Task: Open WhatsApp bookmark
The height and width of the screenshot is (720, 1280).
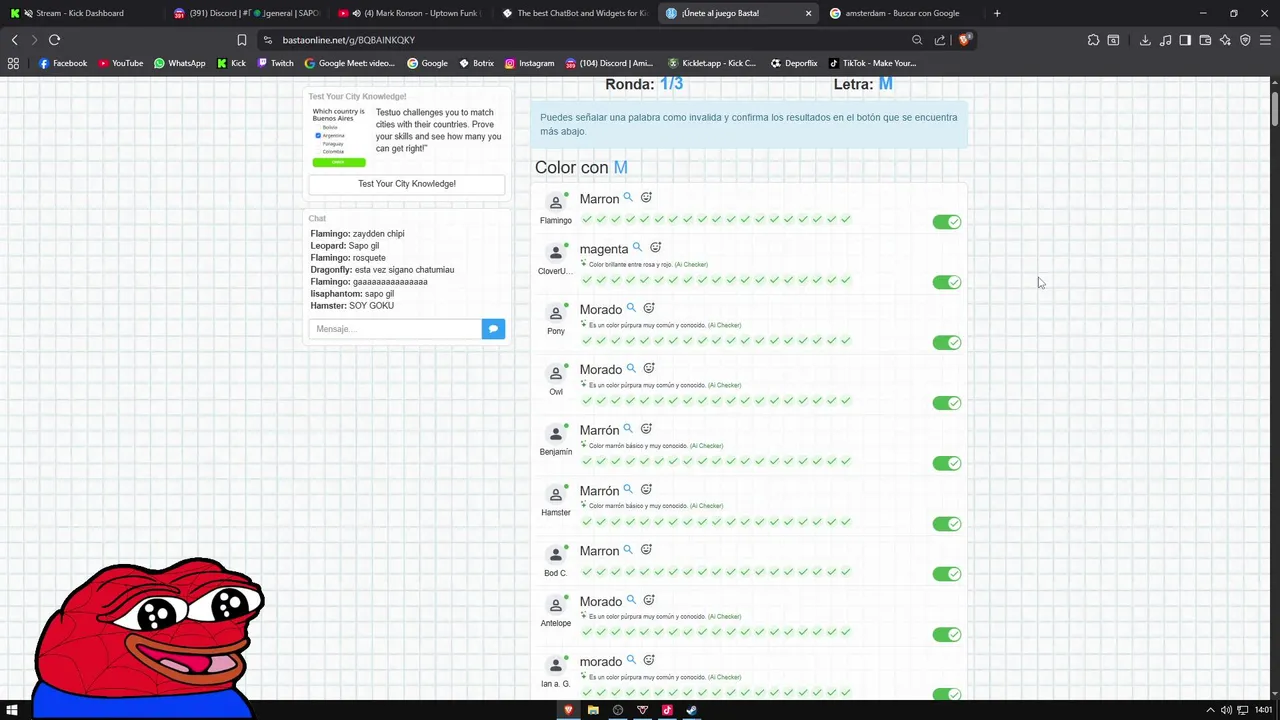Action: (x=180, y=63)
